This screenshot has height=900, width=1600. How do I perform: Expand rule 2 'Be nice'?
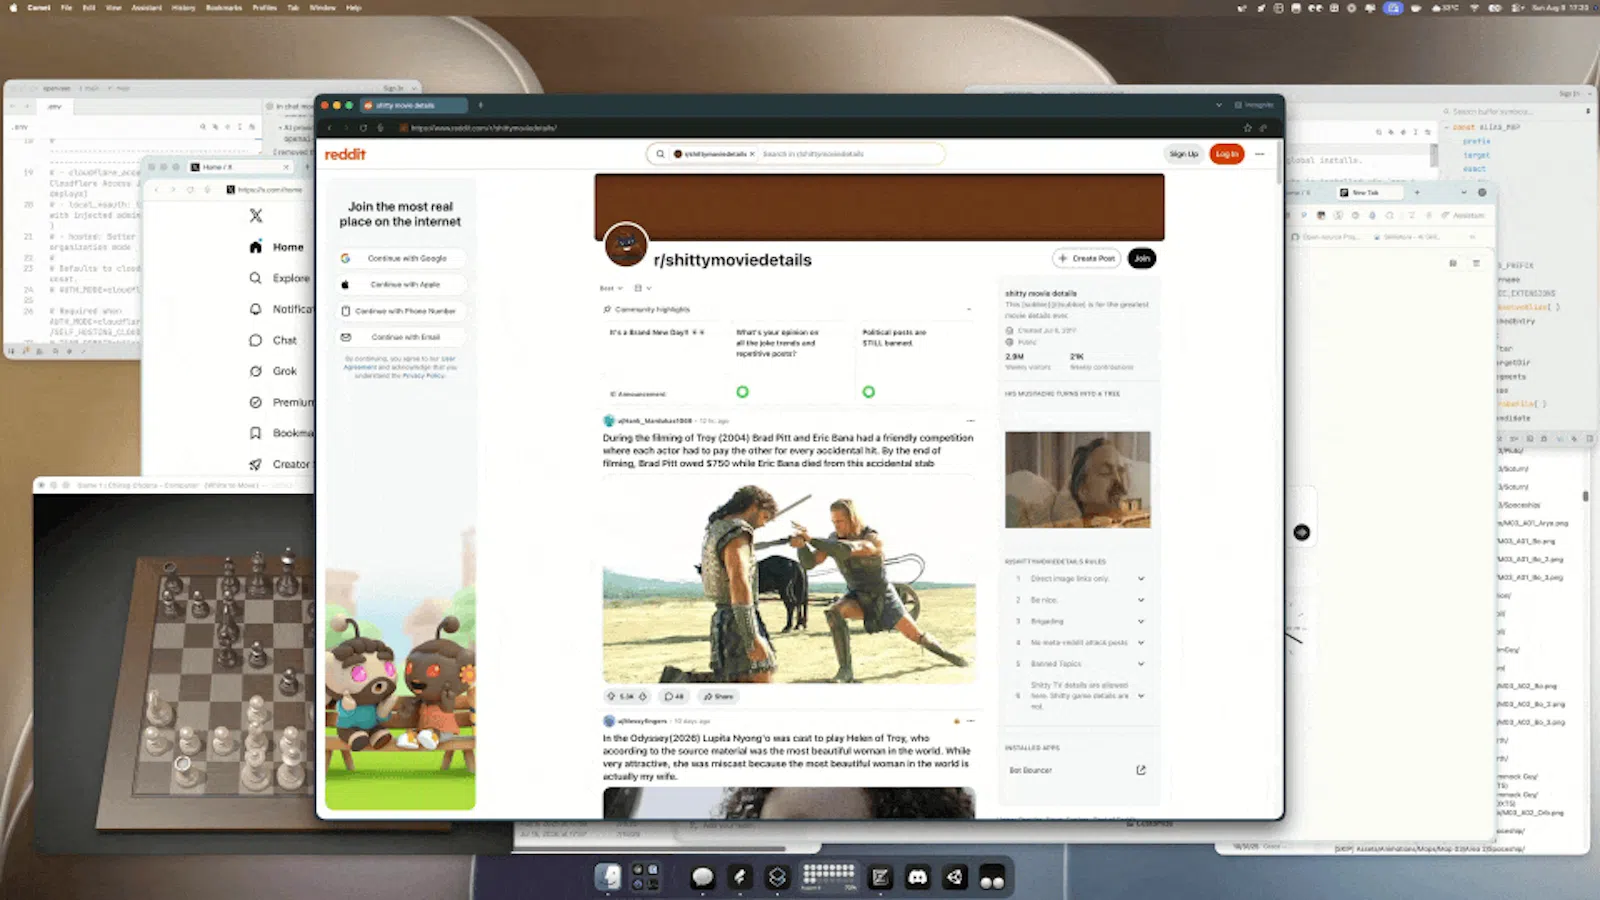(x=1141, y=600)
